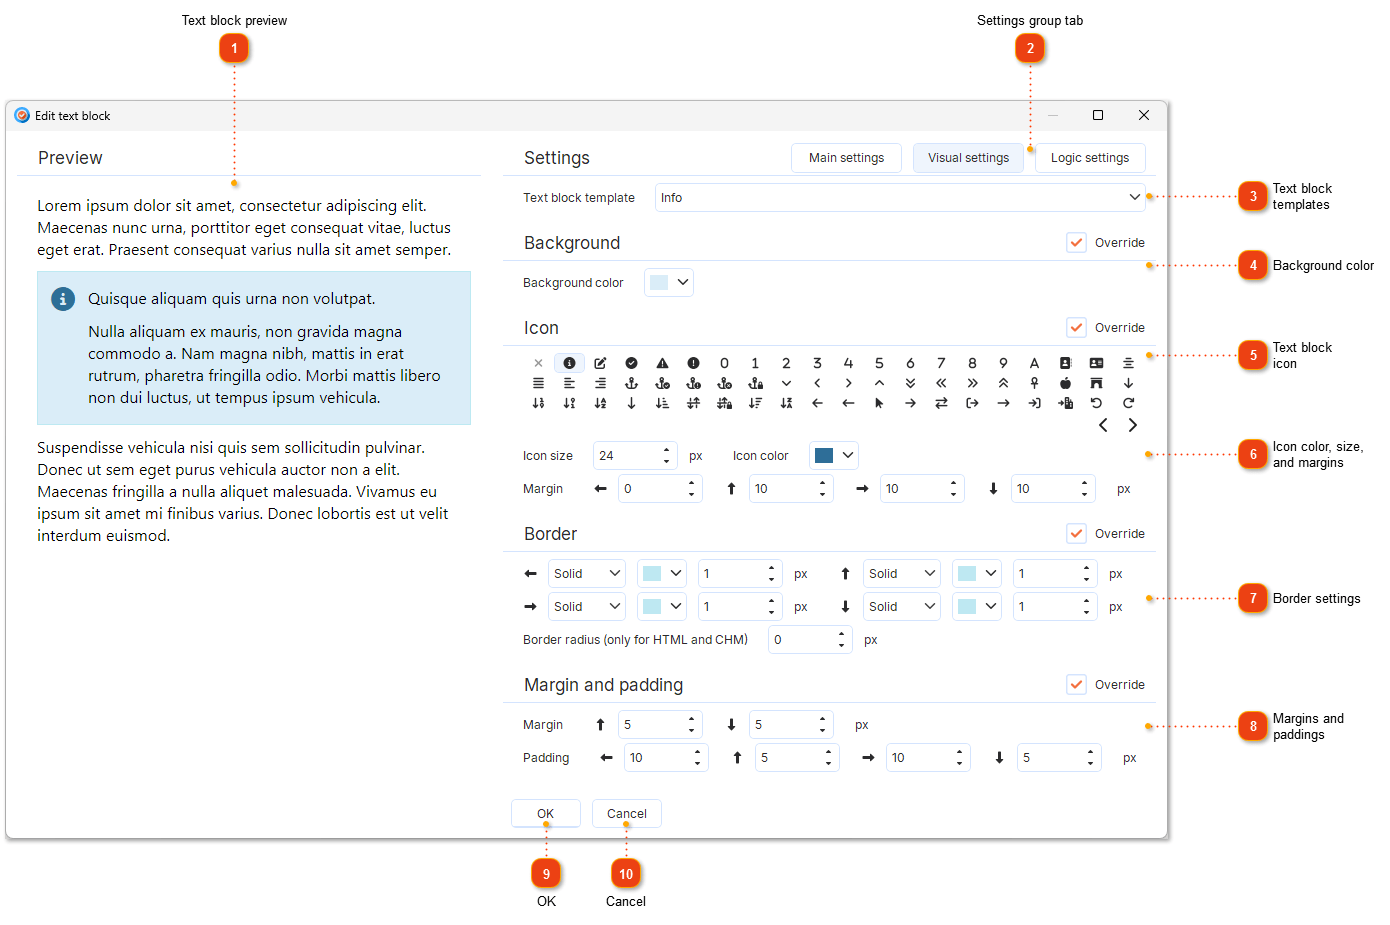
Task: Click the Cancel button
Action: [627, 813]
